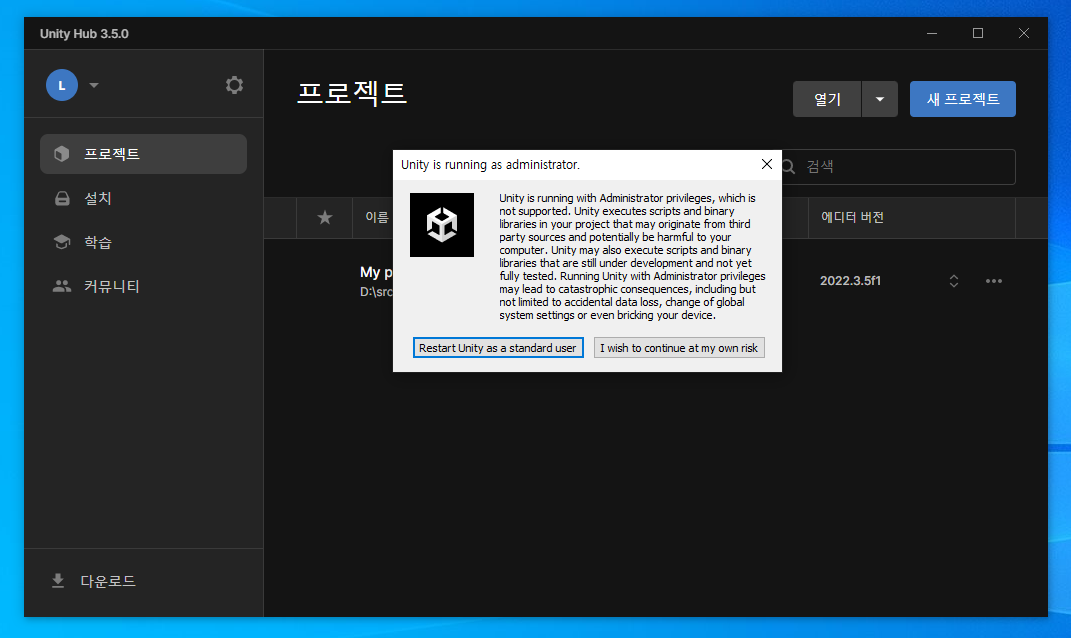Open 다운로드 panel at sidebar bottom
Image resolution: width=1071 pixels, height=638 pixels.
[94, 581]
